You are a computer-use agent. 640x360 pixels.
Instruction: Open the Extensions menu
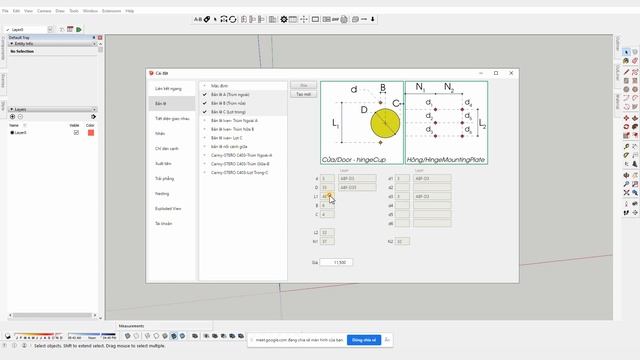[111, 11]
